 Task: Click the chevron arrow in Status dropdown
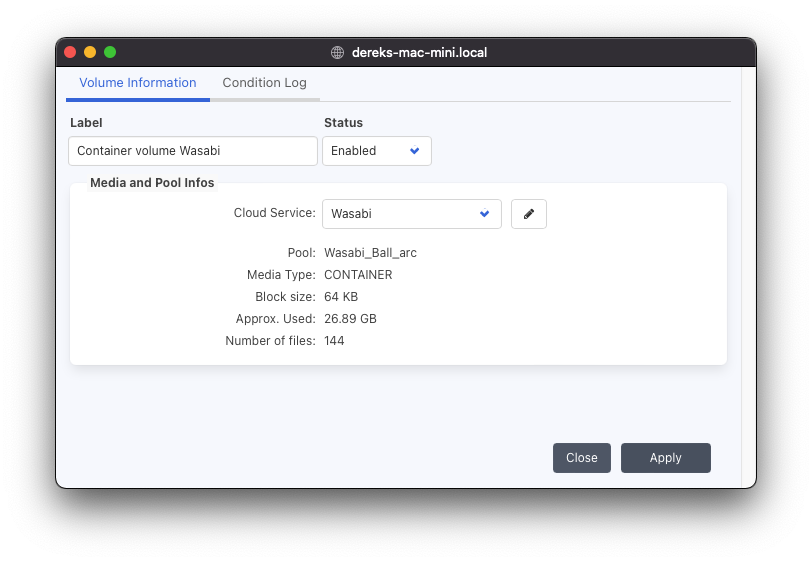click(414, 151)
